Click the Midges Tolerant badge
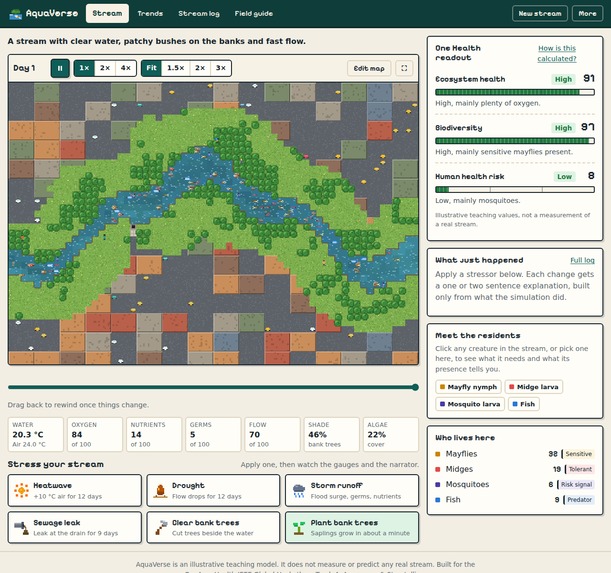This screenshot has height=573, width=611. (580, 469)
